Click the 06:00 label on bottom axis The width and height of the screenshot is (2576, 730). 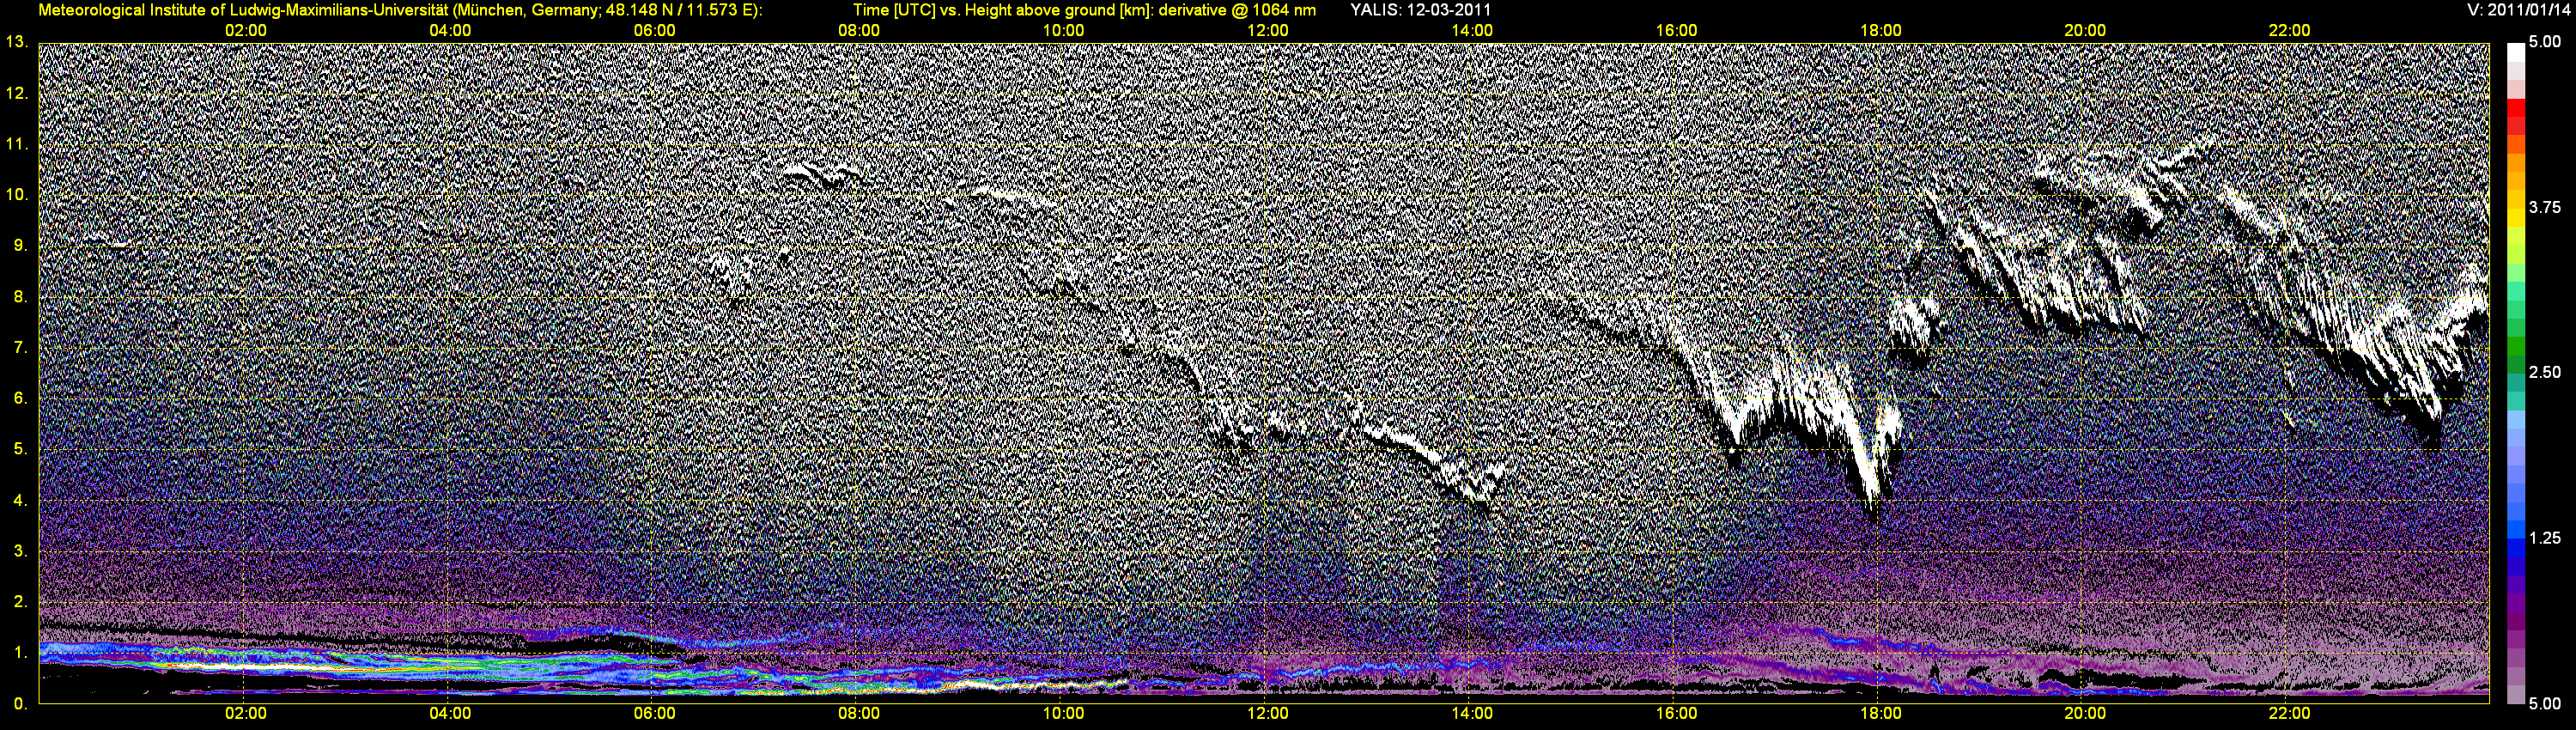(x=654, y=713)
